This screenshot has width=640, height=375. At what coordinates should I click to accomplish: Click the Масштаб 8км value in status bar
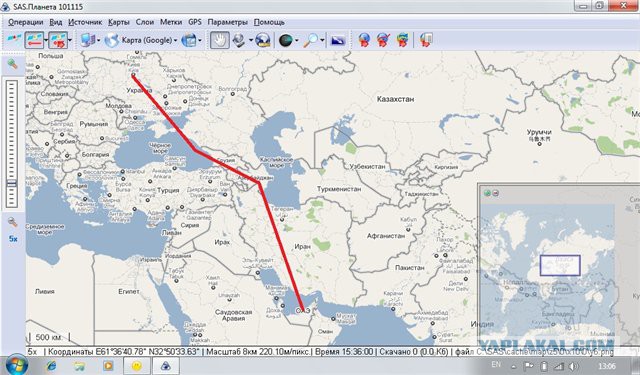pyautogui.click(x=258, y=352)
